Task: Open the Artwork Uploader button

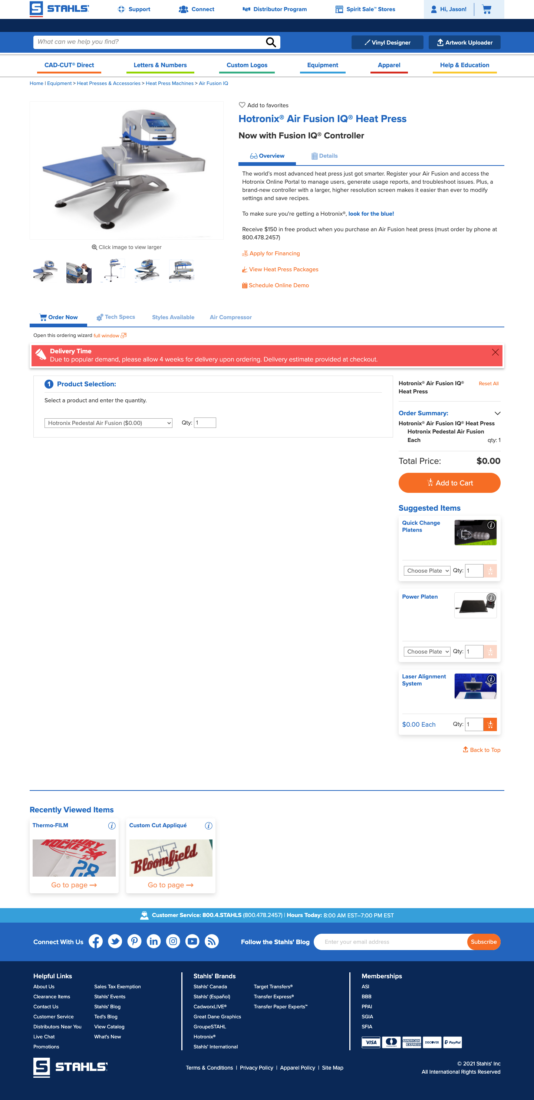Action: click(465, 42)
